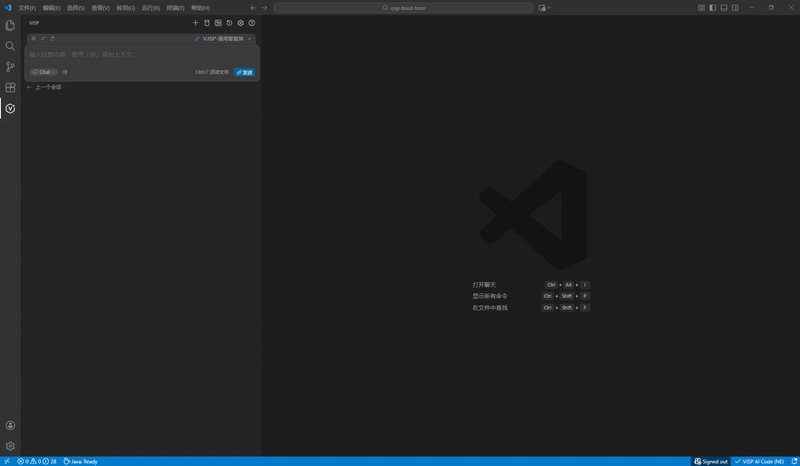Open VJSP panel settings gear
800x466 pixels.
(240, 22)
